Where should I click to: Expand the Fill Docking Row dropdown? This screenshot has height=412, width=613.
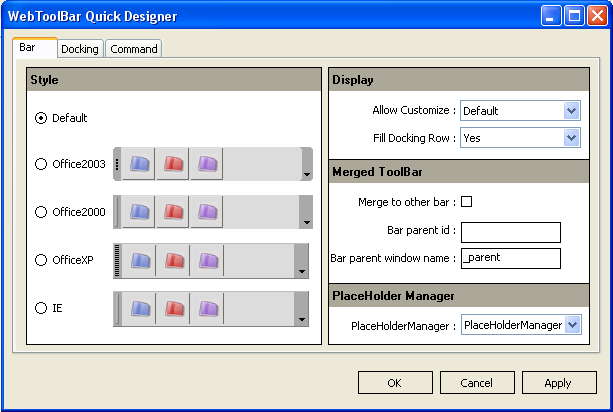click(x=571, y=138)
